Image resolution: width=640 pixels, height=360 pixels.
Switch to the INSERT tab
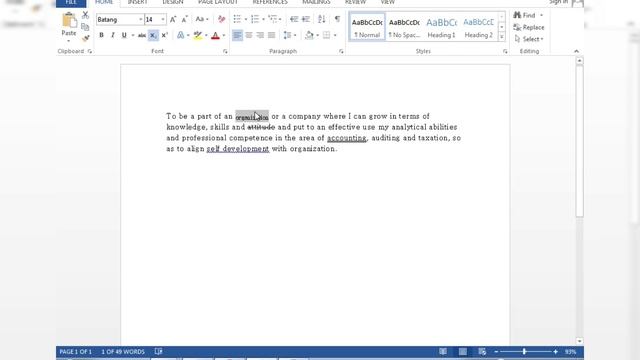point(138,2)
